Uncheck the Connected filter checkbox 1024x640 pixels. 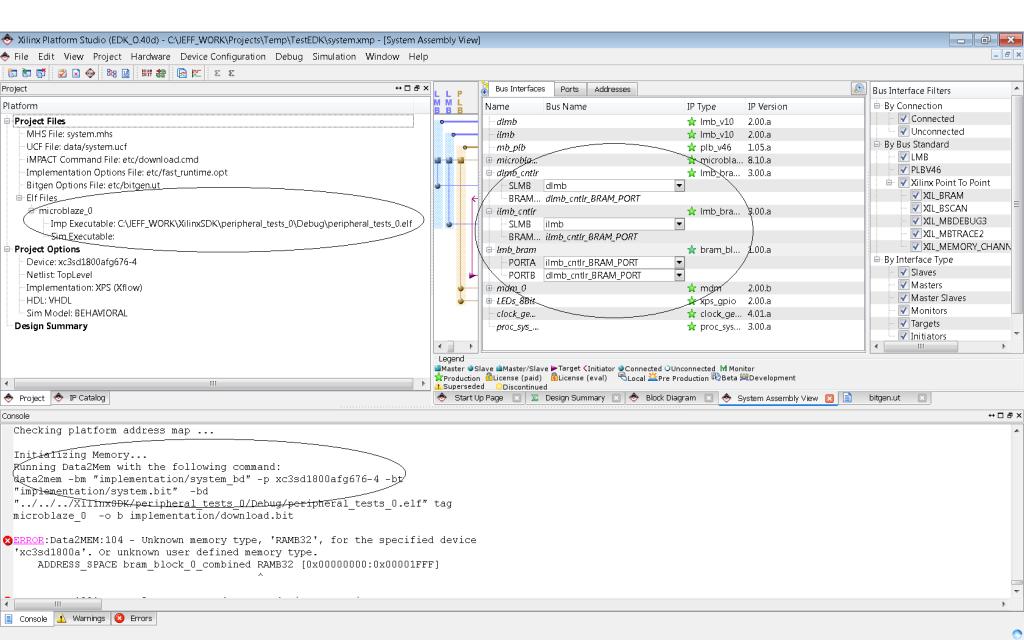tap(904, 119)
